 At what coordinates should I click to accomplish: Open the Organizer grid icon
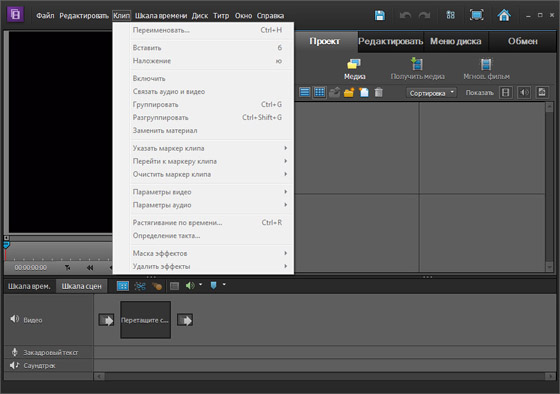pos(450,15)
